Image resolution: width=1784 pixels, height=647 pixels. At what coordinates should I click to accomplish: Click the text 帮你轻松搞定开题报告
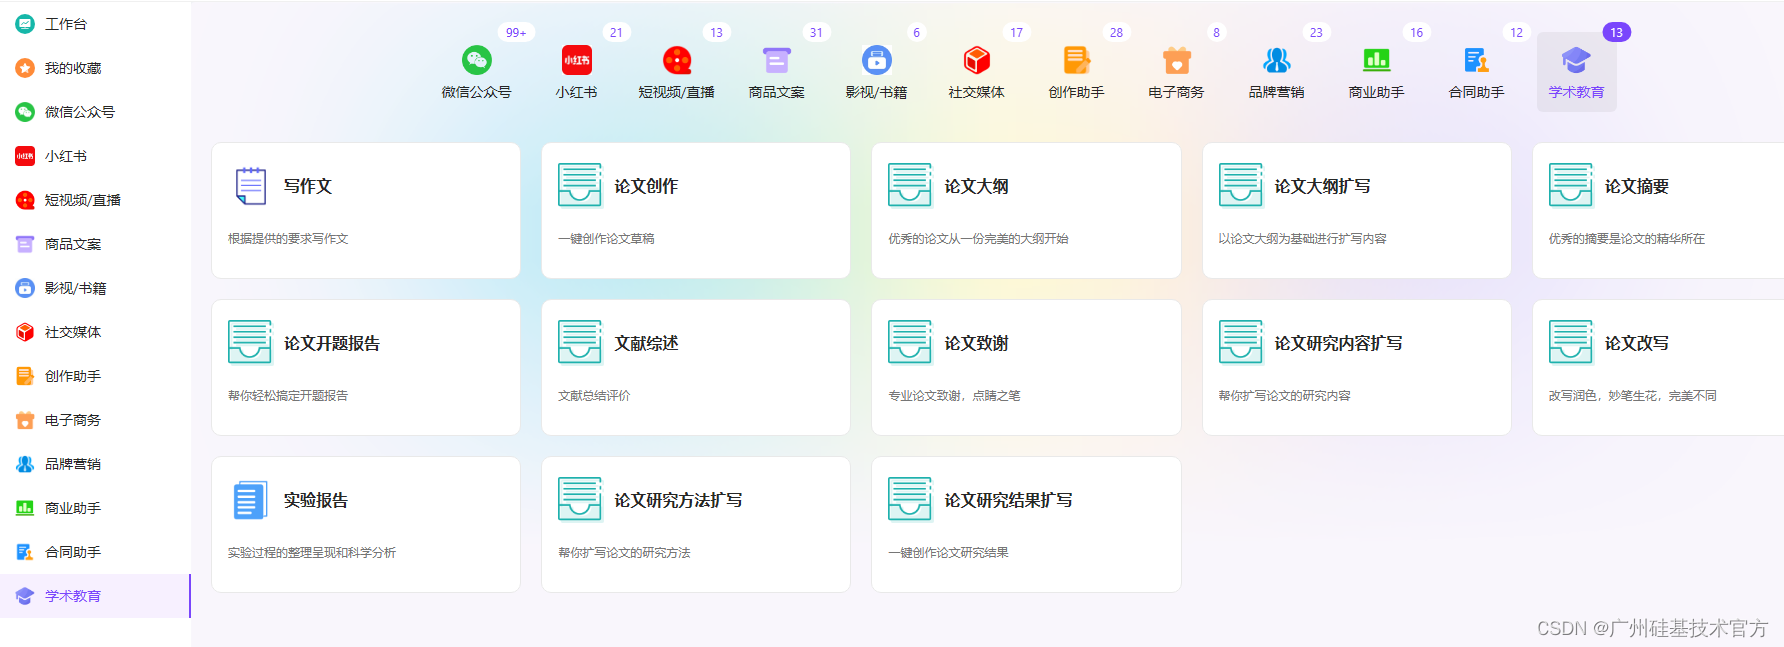pos(288,396)
